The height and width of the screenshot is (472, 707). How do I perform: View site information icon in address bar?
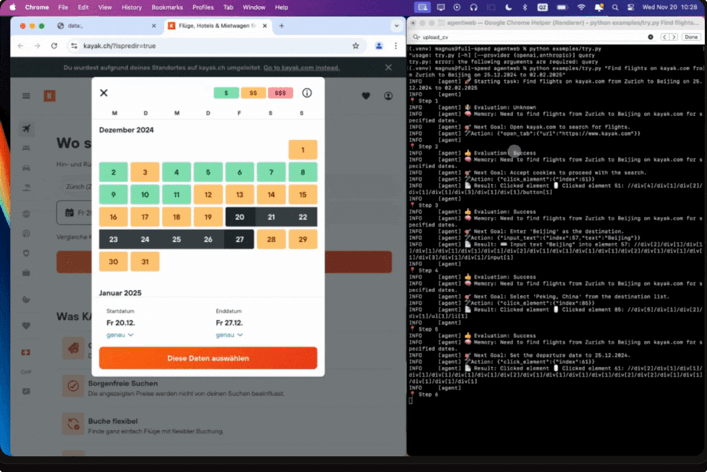click(74, 46)
